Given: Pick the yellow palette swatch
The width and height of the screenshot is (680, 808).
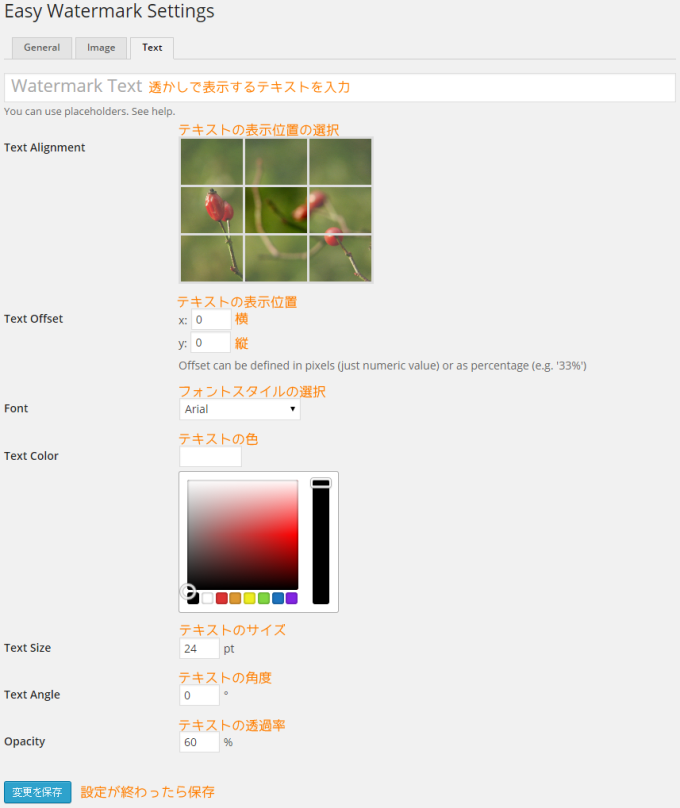Looking at the screenshot, I should 249,598.
